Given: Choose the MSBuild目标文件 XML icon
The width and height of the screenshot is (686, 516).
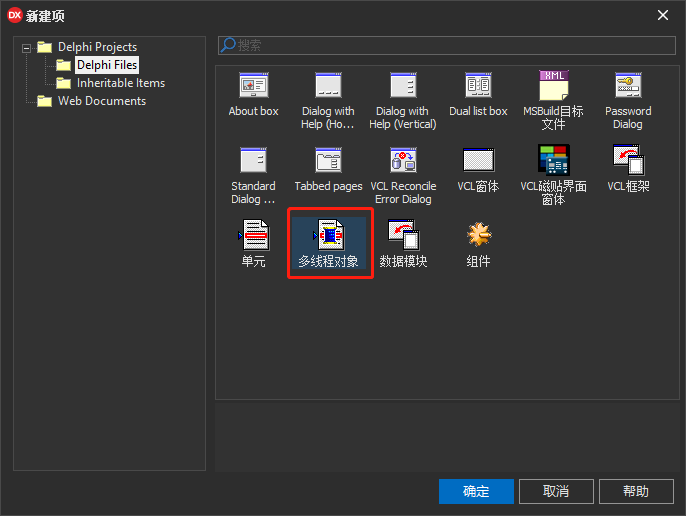Looking at the screenshot, I should (x=553, y=85).
